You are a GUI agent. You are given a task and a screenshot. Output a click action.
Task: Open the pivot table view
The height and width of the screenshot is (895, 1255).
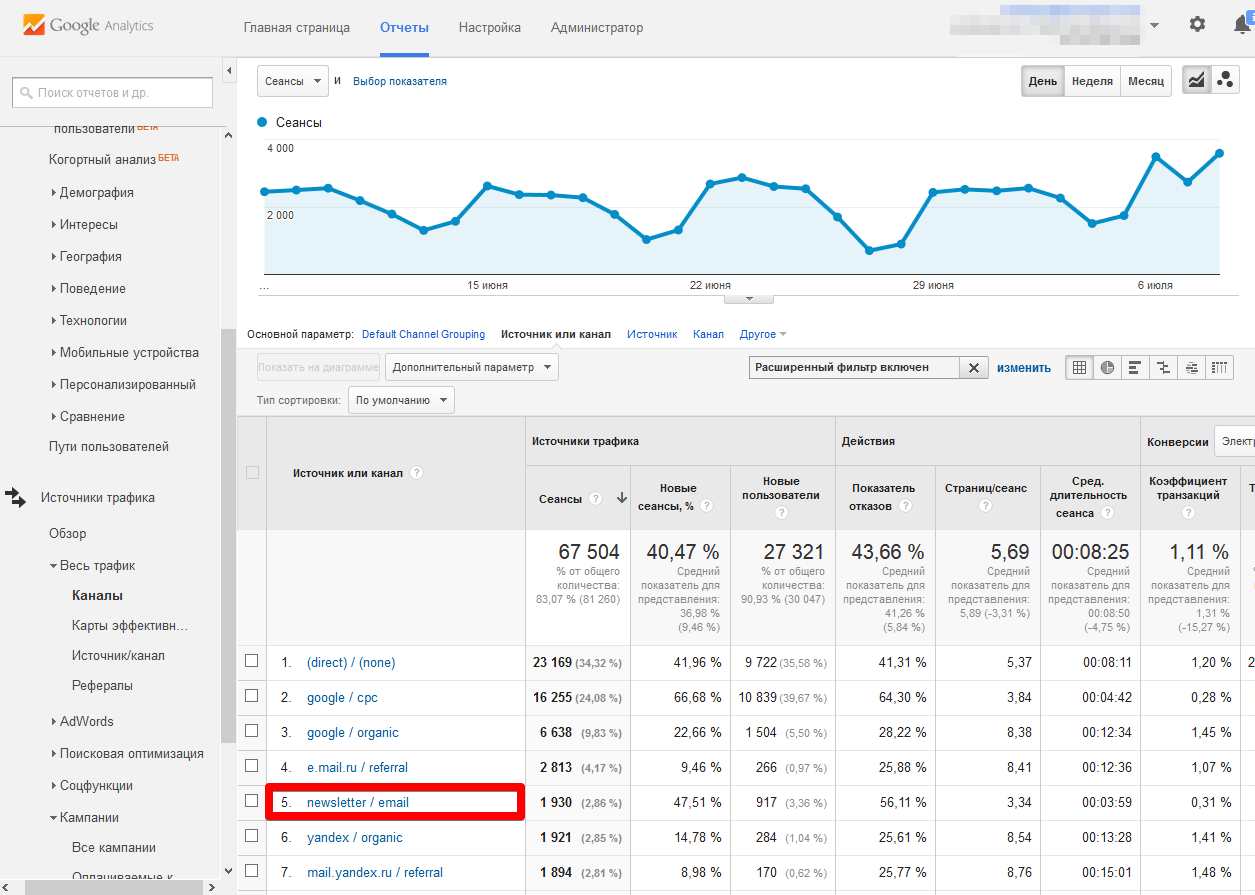[1219, 367]
